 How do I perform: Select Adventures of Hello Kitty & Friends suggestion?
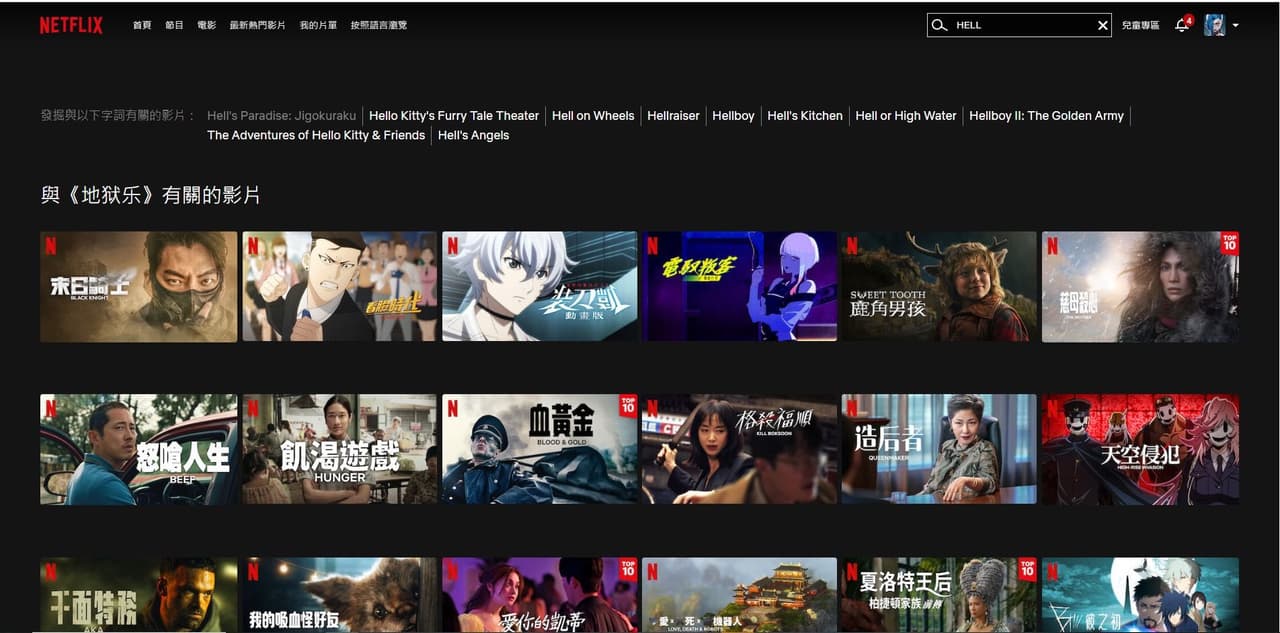(316, 135)
